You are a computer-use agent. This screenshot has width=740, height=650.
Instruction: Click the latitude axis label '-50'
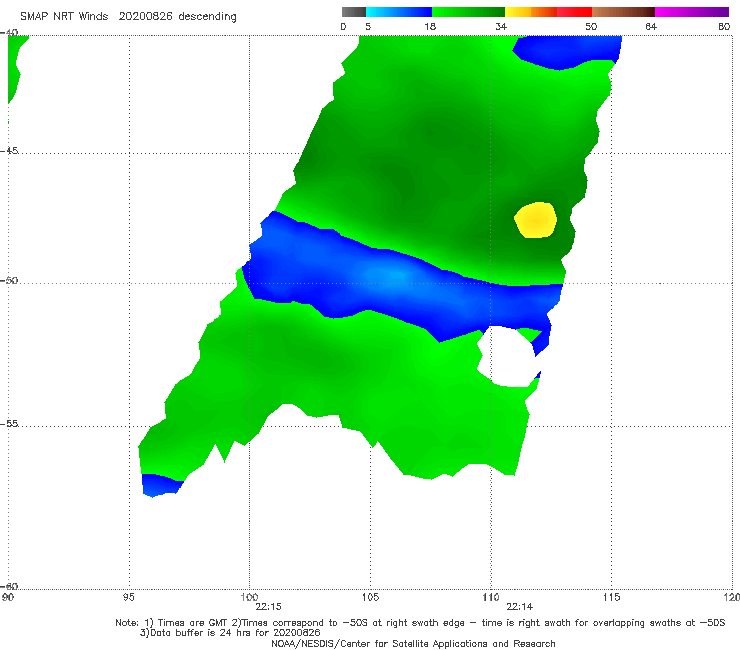pos(9,280)
